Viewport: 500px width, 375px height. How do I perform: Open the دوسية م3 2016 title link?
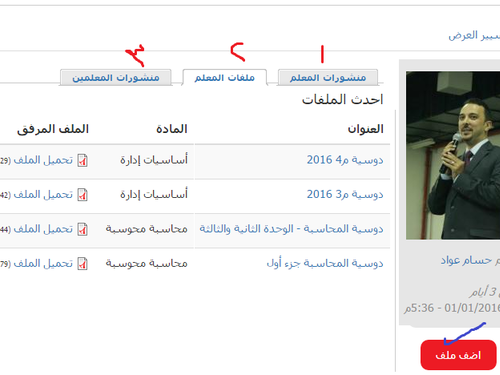(x=345, y=194)
